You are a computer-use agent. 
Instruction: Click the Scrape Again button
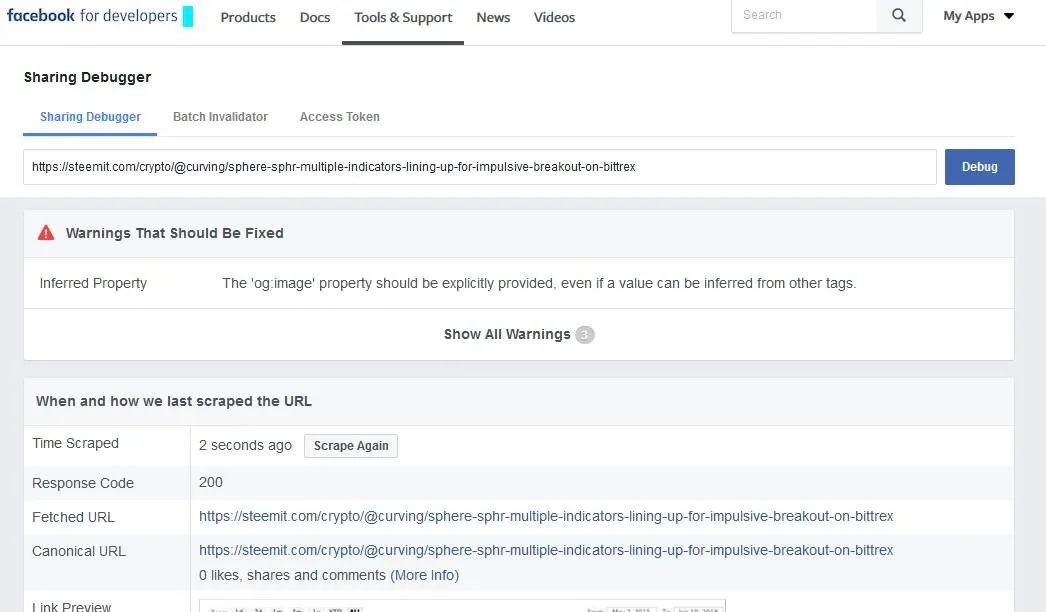(351, 446)
